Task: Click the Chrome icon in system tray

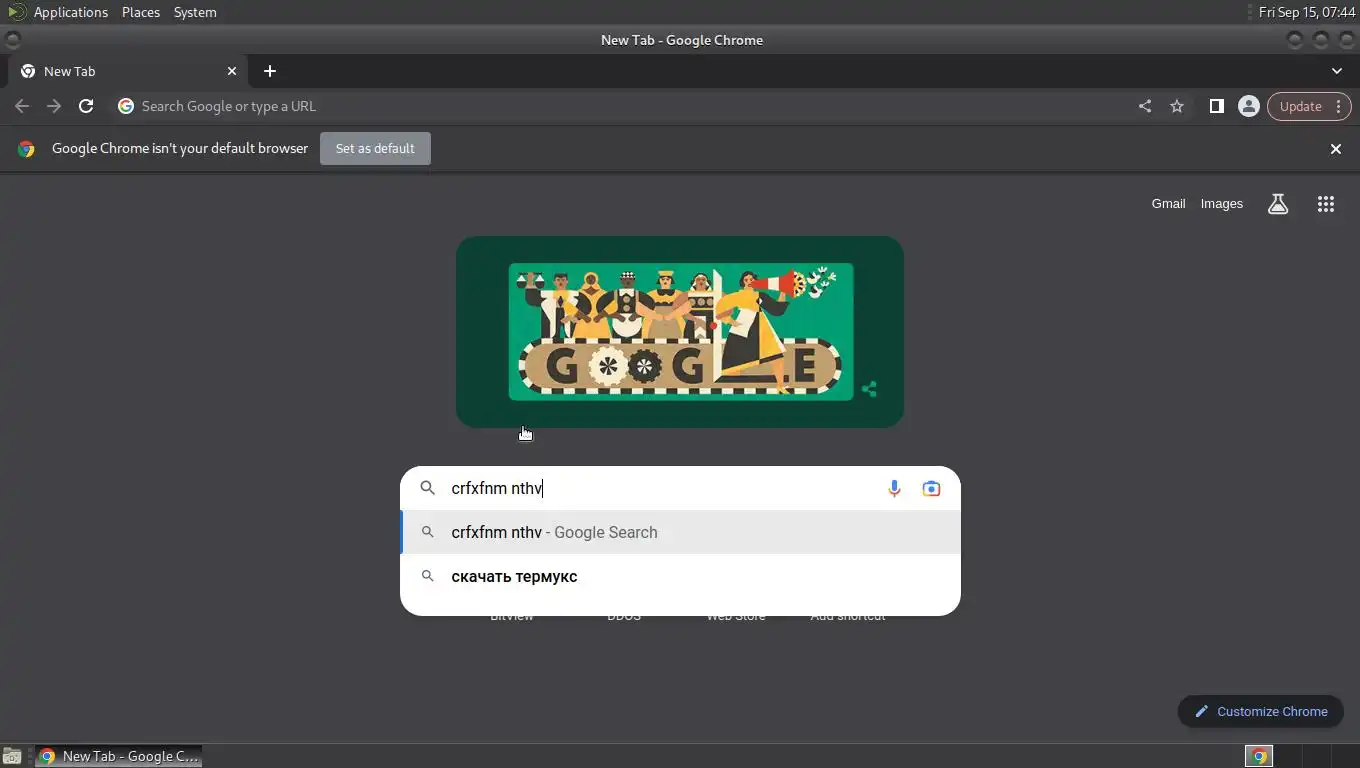Action: point(1259,756)
